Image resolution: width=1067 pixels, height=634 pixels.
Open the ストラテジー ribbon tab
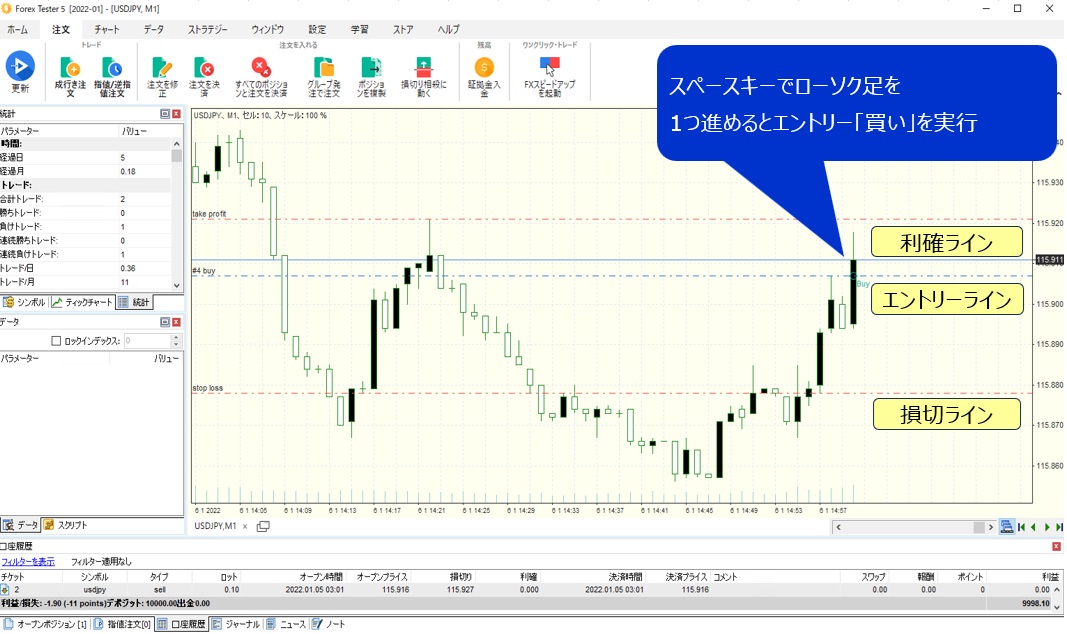point(208,30)
